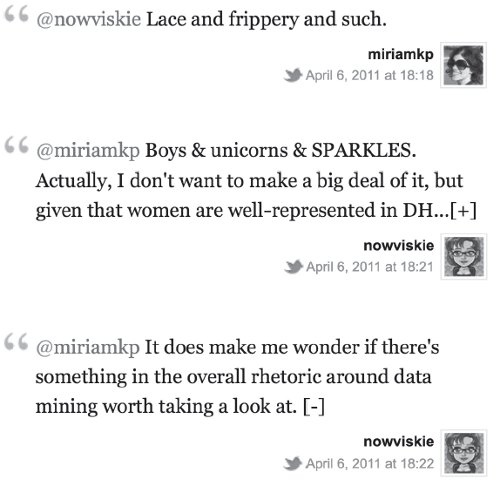
Task: Click the Twitter bird icon beside 18:21 timestamp
Action: click(x=293, y=267)
